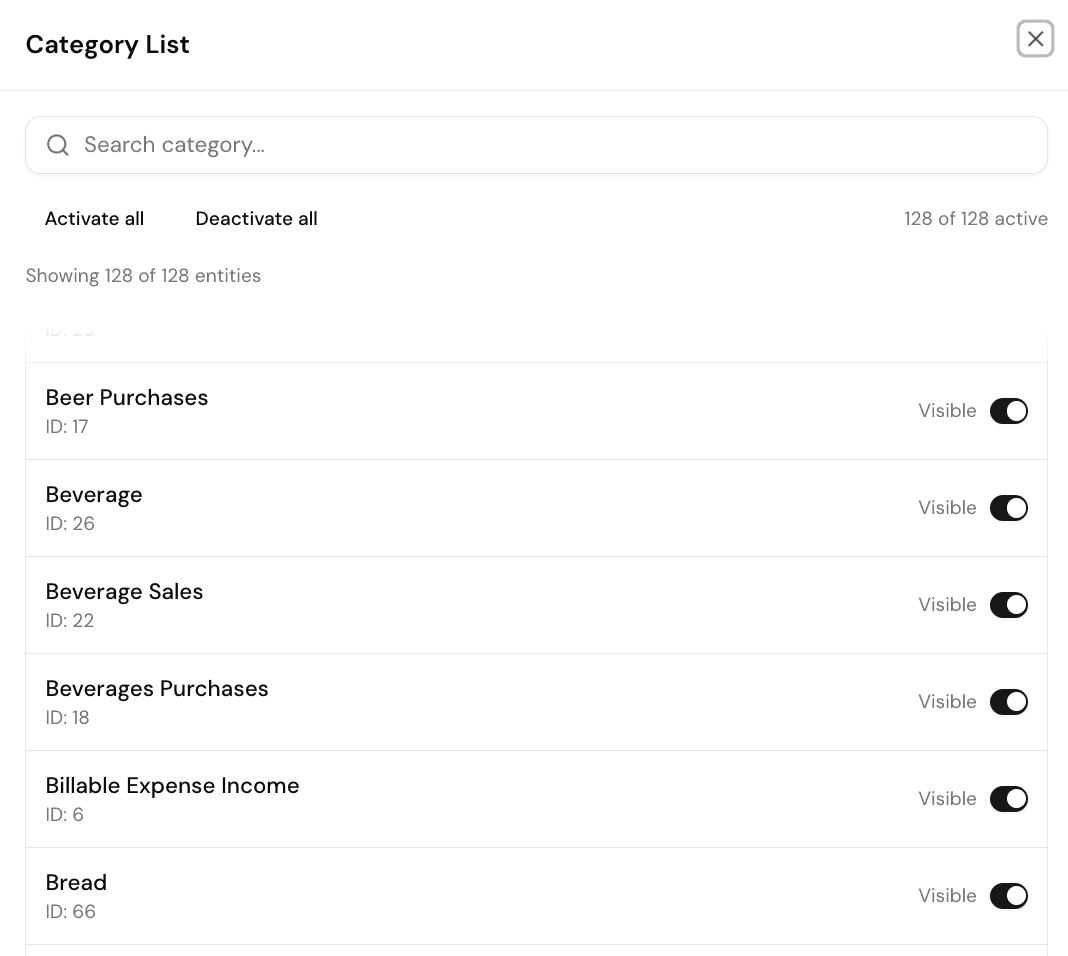Hide the Bread category
This screenshot has height=956, width=1068.
[1009, 896]
